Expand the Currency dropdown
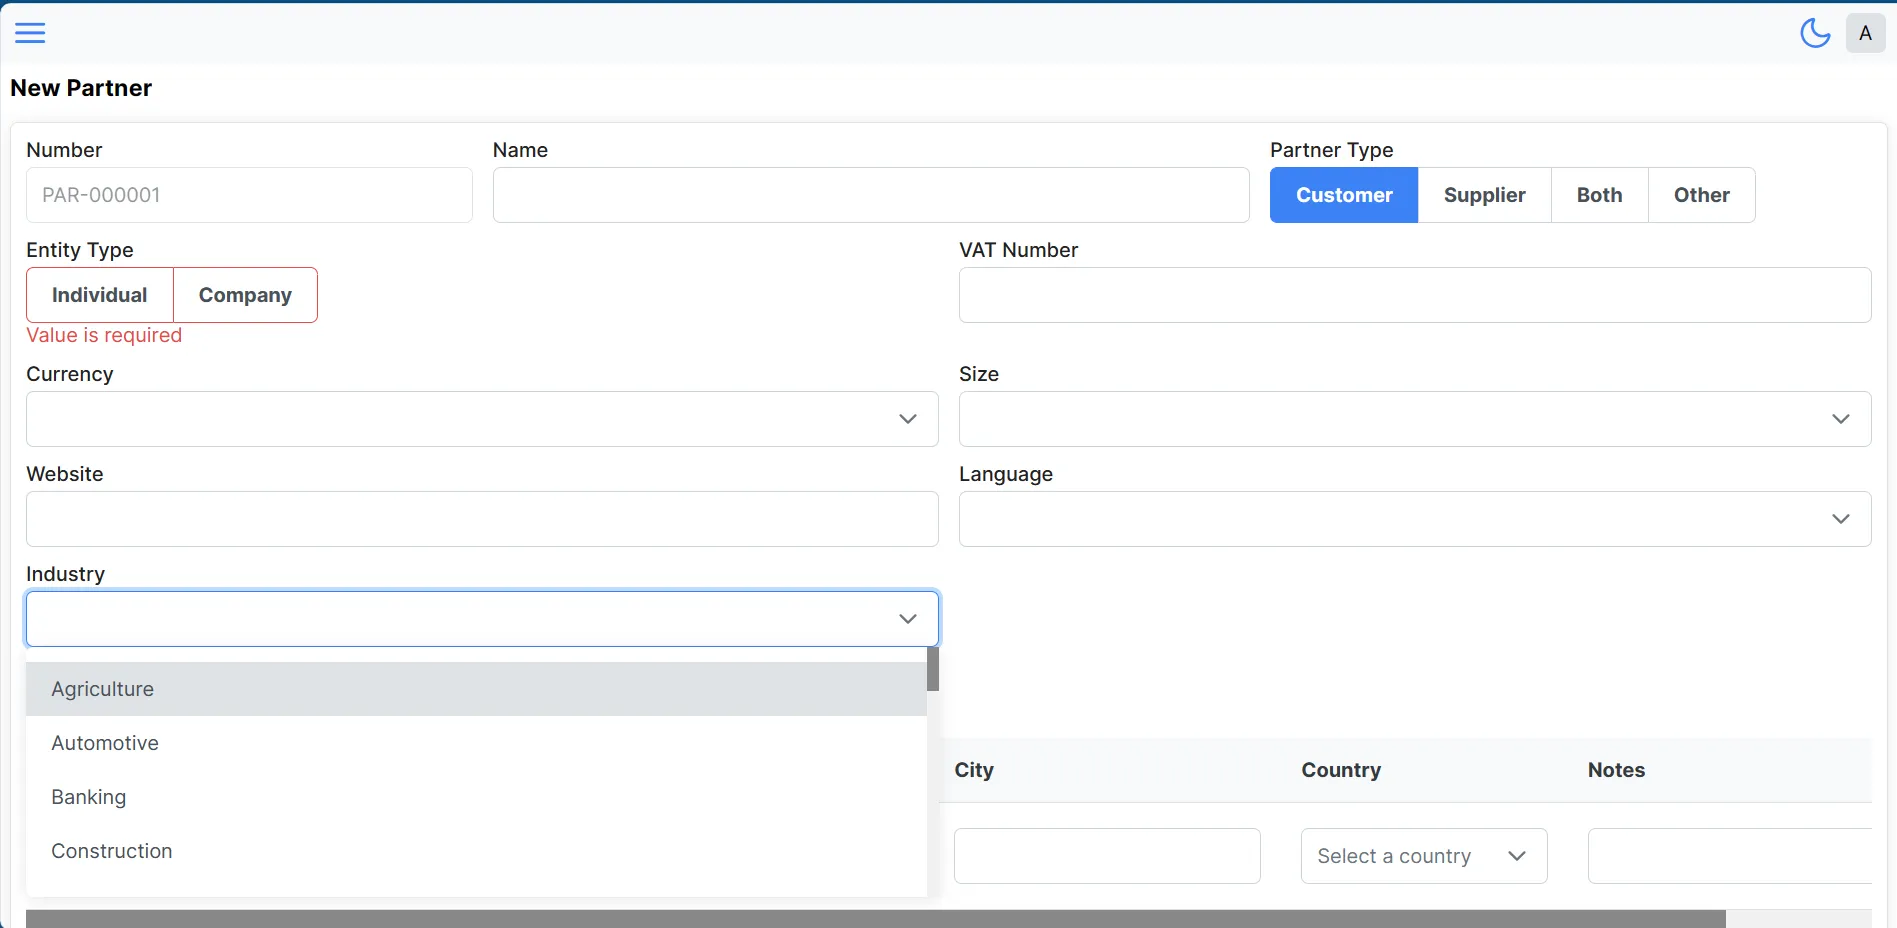Viewport: 1897px width, 928px height. click(907, 419)
